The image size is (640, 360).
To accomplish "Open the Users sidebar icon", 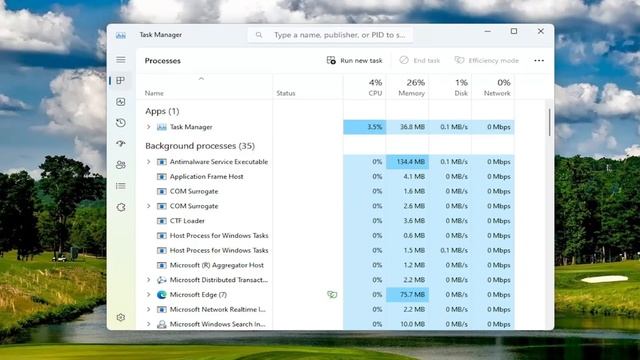I will (120, 165).
